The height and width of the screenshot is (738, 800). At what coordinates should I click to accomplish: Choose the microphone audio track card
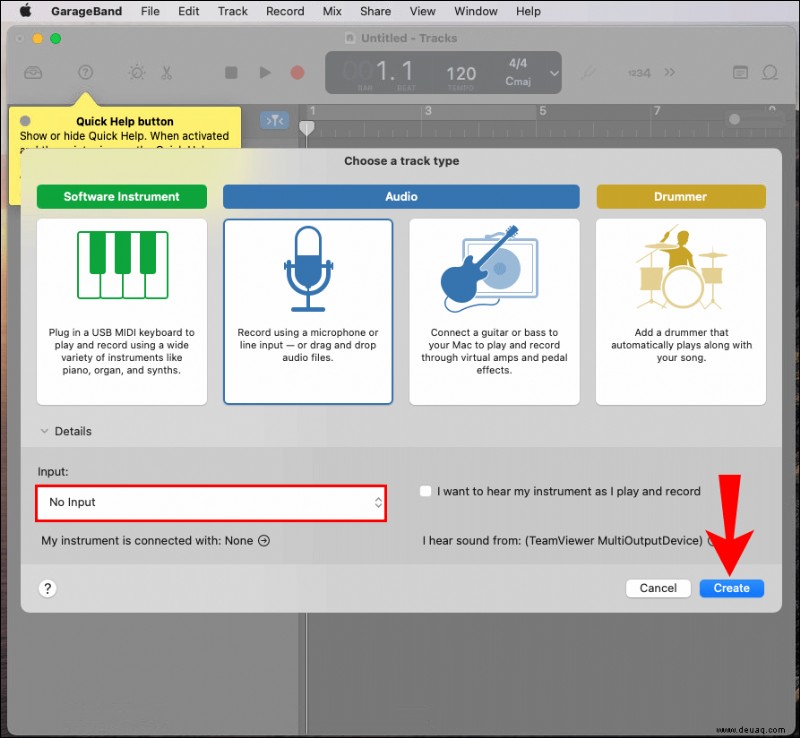tap(308, 312)
